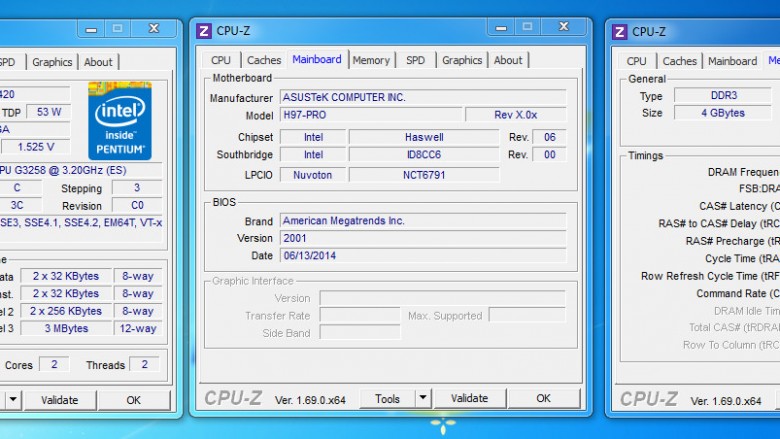Click the empty Side Band field
The image size is (780, 439).
point(360,333)
